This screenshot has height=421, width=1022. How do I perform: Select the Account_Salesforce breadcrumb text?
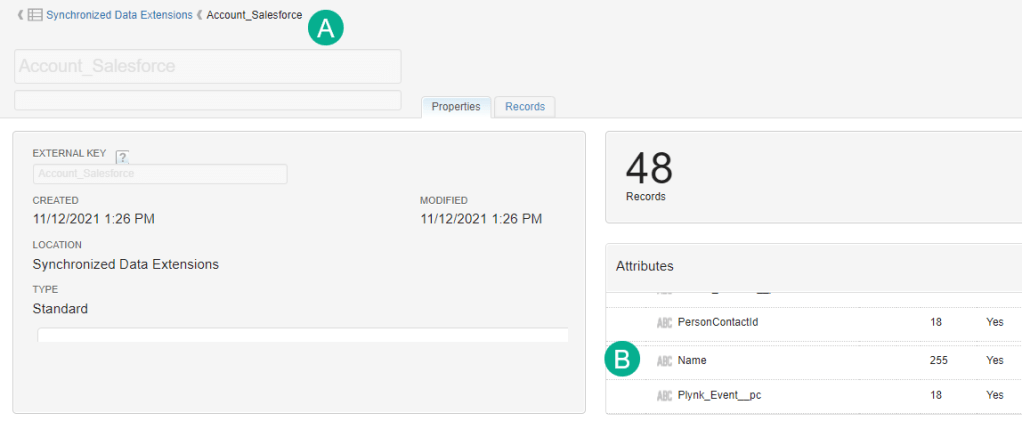254,15
